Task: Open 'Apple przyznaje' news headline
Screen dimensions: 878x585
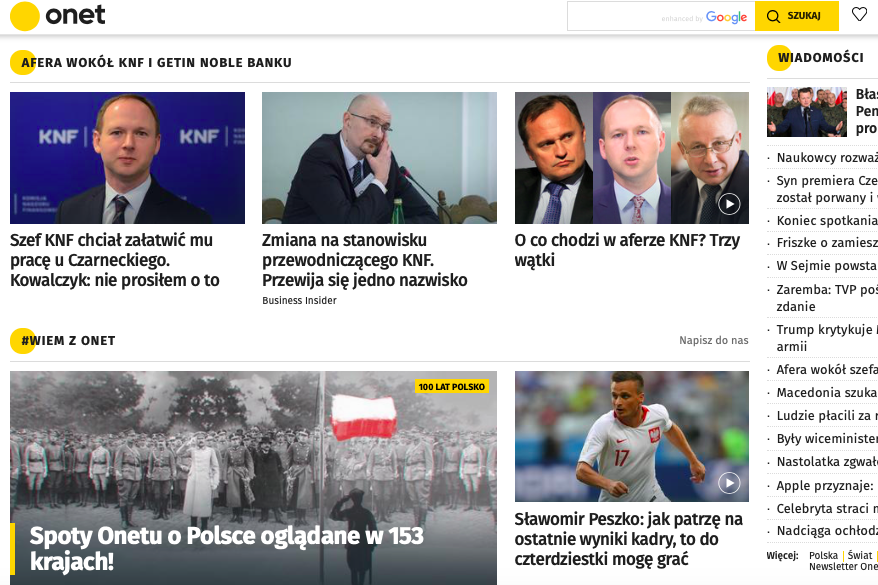Action: 824,486
